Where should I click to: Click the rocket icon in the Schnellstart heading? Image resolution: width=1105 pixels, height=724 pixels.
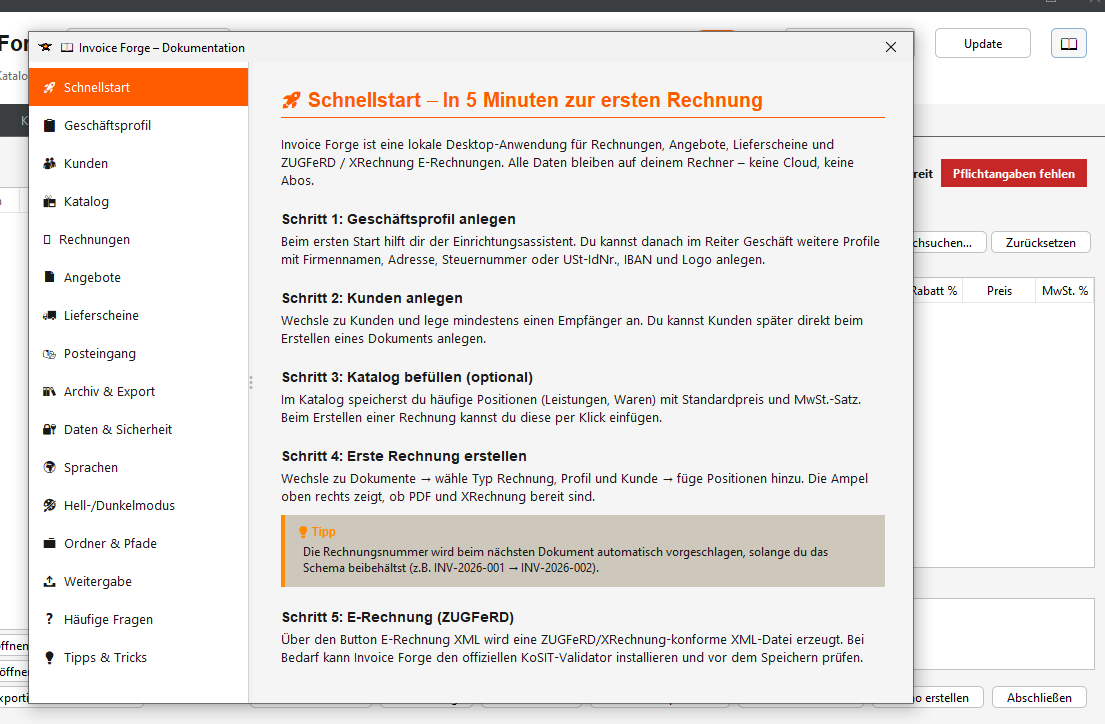coord(291,101)
